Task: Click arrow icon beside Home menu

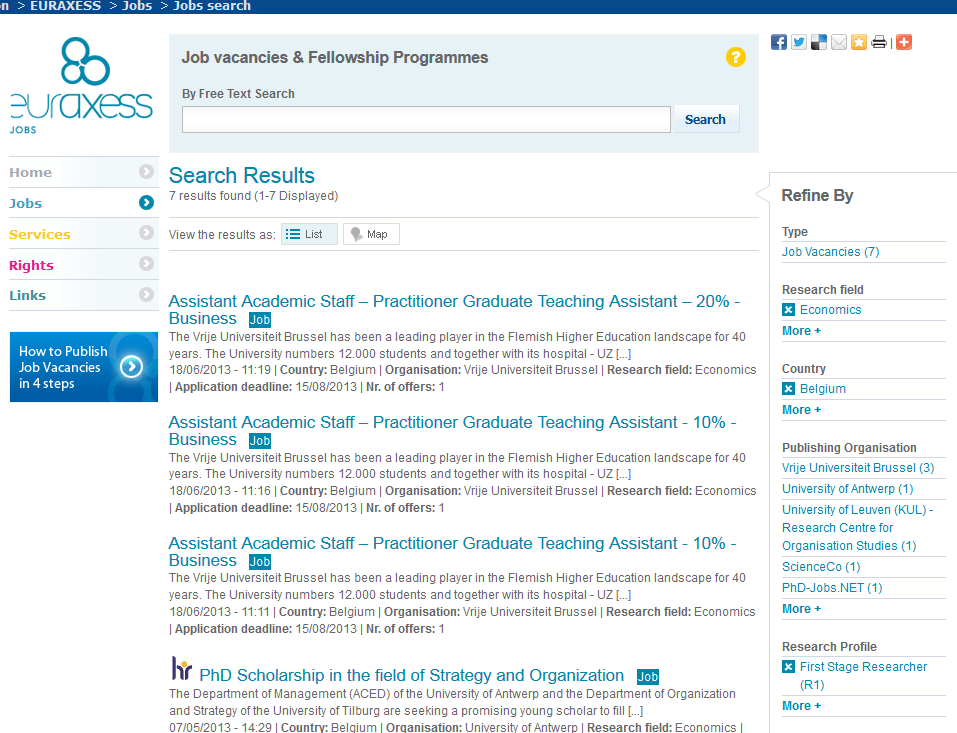Action: pos(146,172)
